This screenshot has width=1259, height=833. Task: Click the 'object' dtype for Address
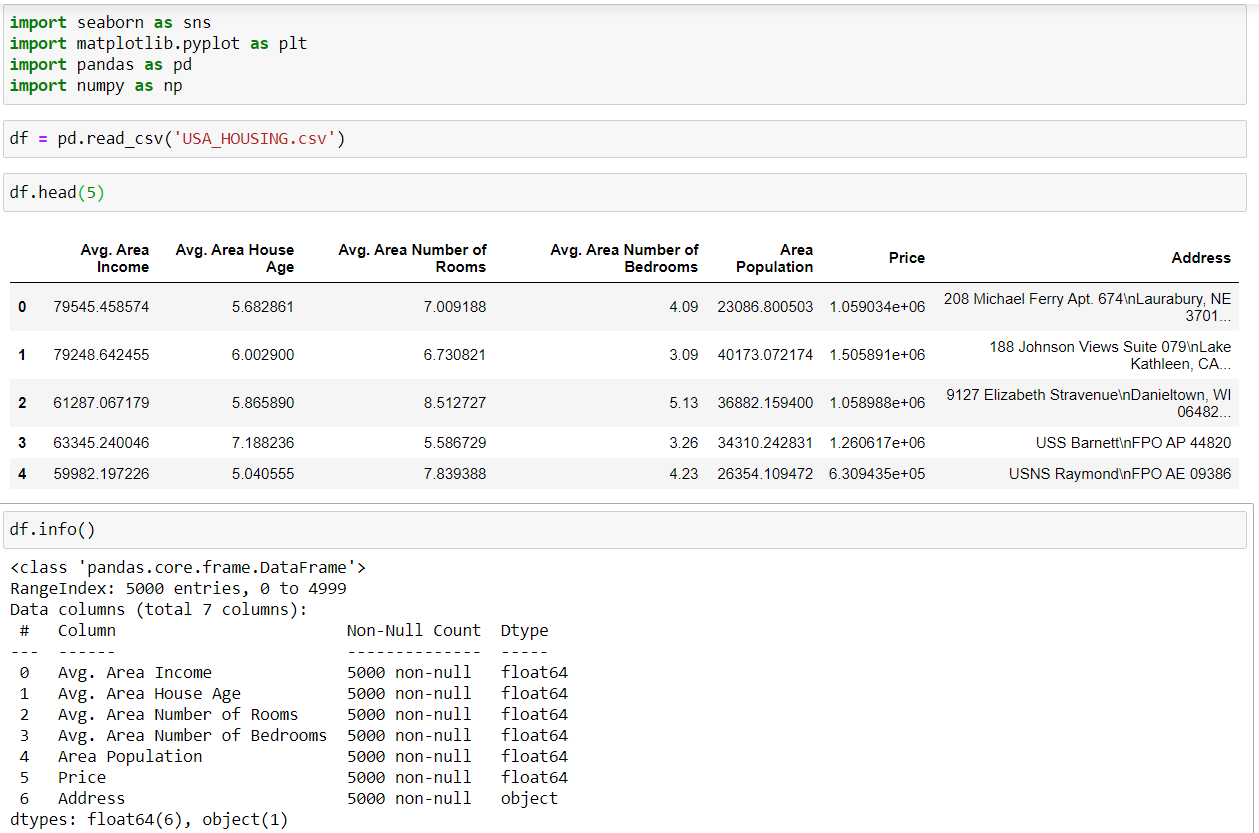(x=530, y=798)
